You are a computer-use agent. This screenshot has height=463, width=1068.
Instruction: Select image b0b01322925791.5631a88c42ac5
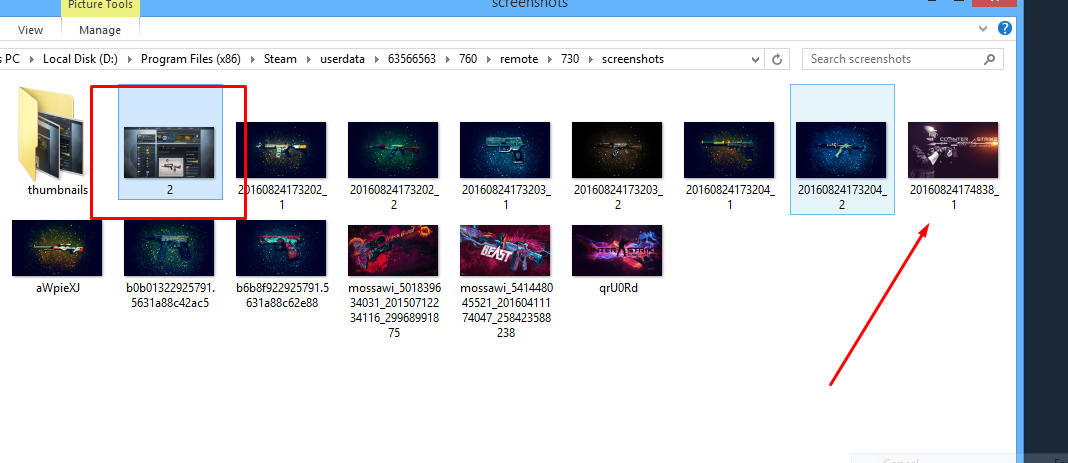coord(169,248)
